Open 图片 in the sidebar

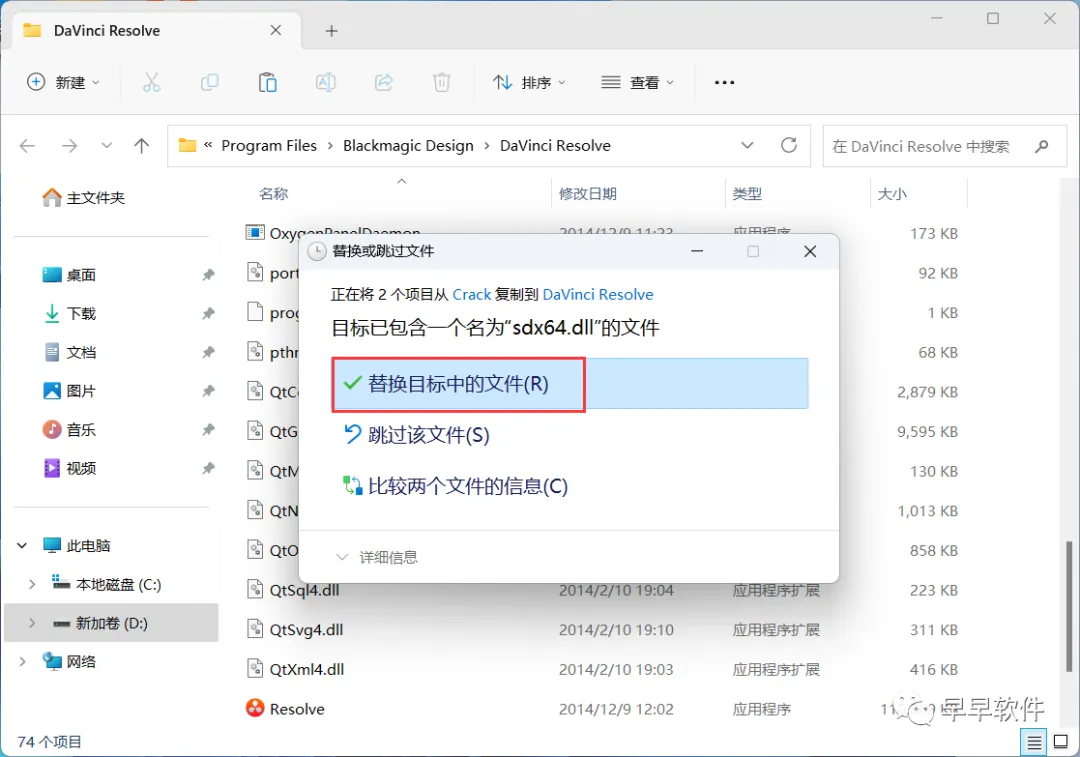(69, 391)
